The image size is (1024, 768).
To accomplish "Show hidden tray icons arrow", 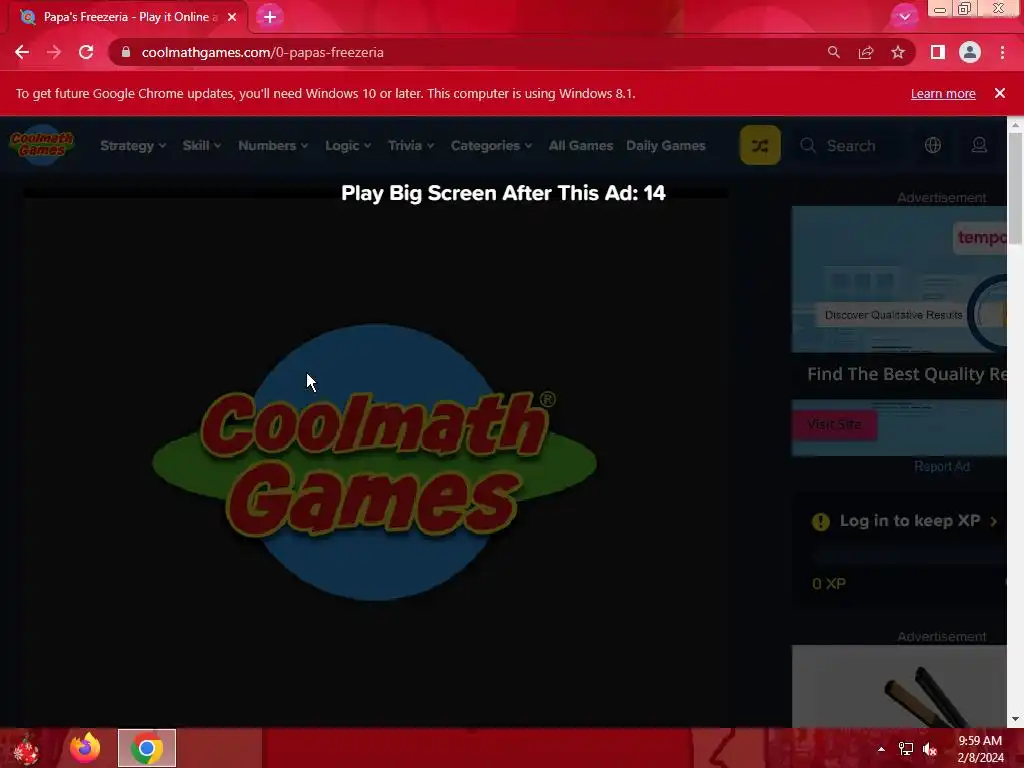I will (881, 749).
